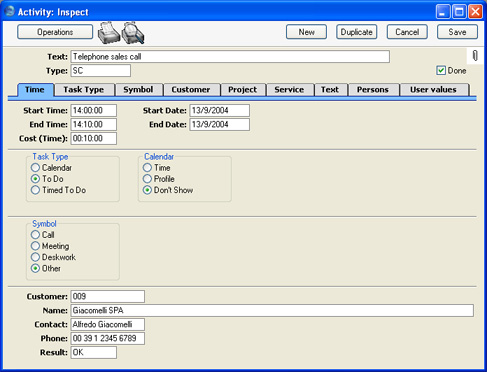This screenshot has height=372, width=487.
Task: Click the Save button
Action: (x=457, y=32)
